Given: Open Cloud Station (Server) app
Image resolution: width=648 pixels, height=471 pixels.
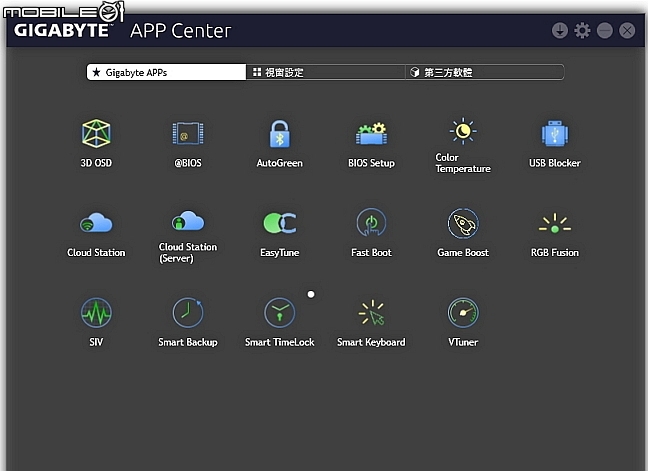Looking at the screenshot, I should pos(188,221).
